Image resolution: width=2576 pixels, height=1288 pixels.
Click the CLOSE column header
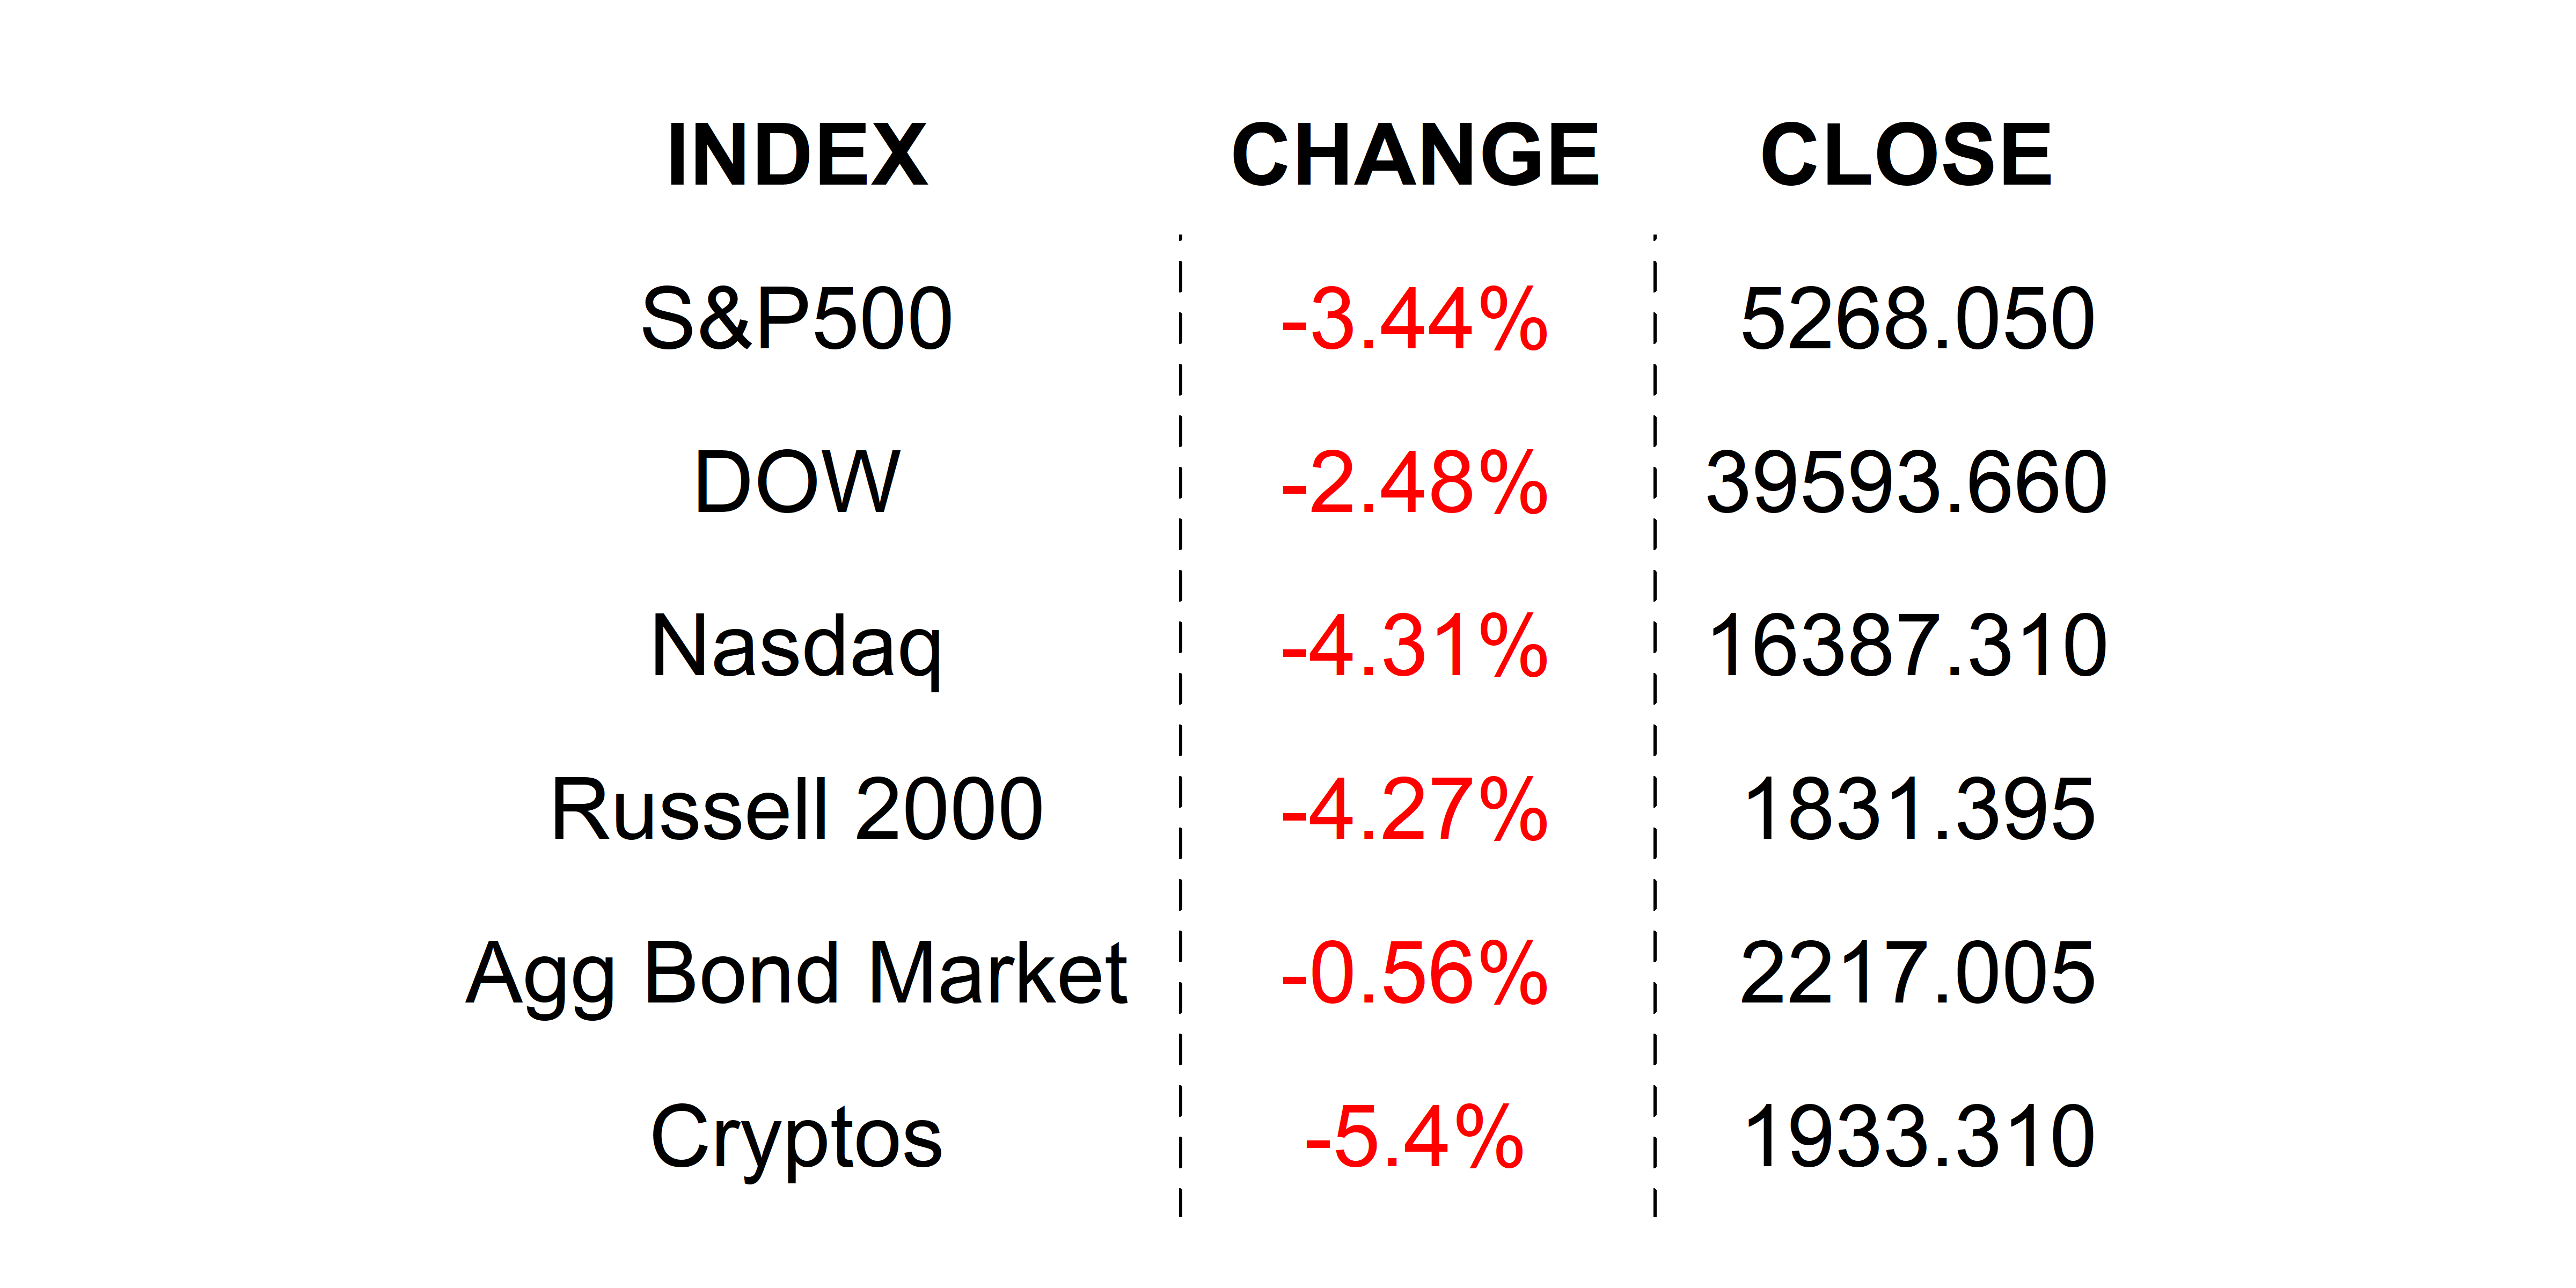(1906, 155)
